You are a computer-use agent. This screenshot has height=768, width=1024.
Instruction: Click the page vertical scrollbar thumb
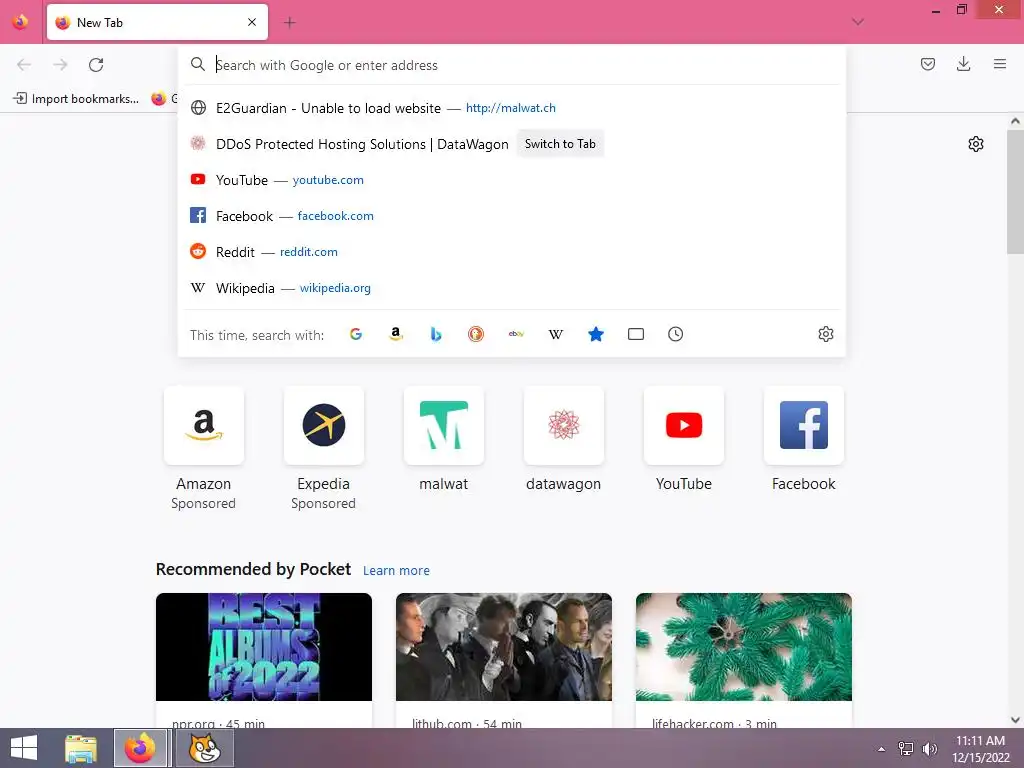1015,192
